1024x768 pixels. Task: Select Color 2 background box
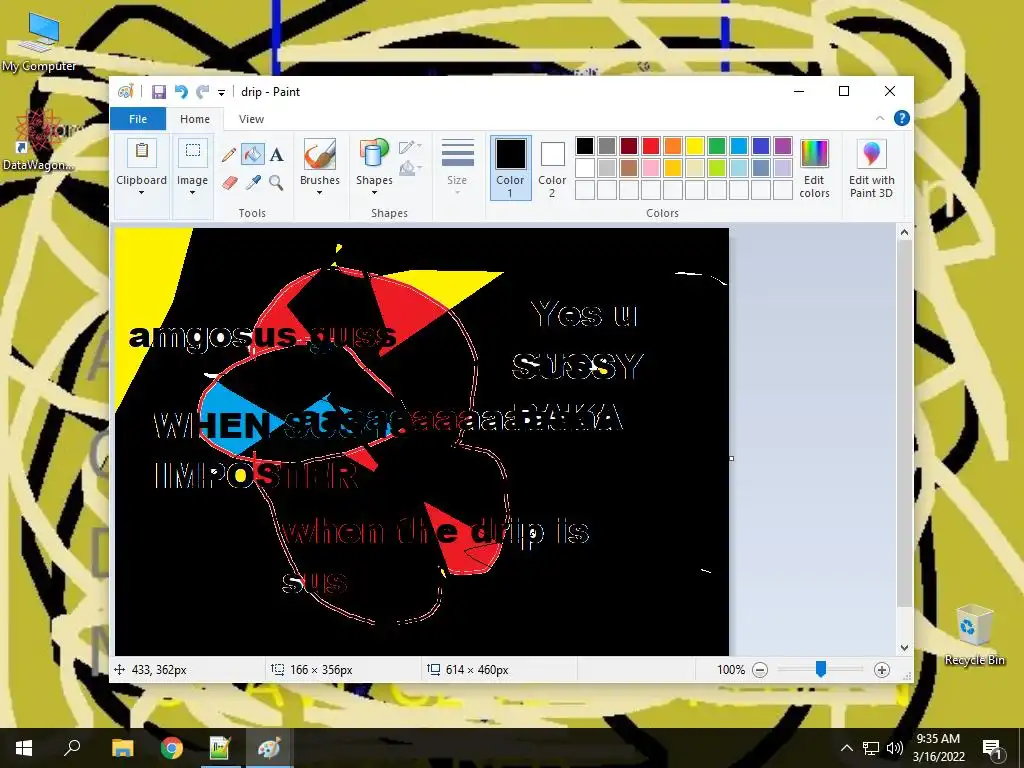(552, 168)
